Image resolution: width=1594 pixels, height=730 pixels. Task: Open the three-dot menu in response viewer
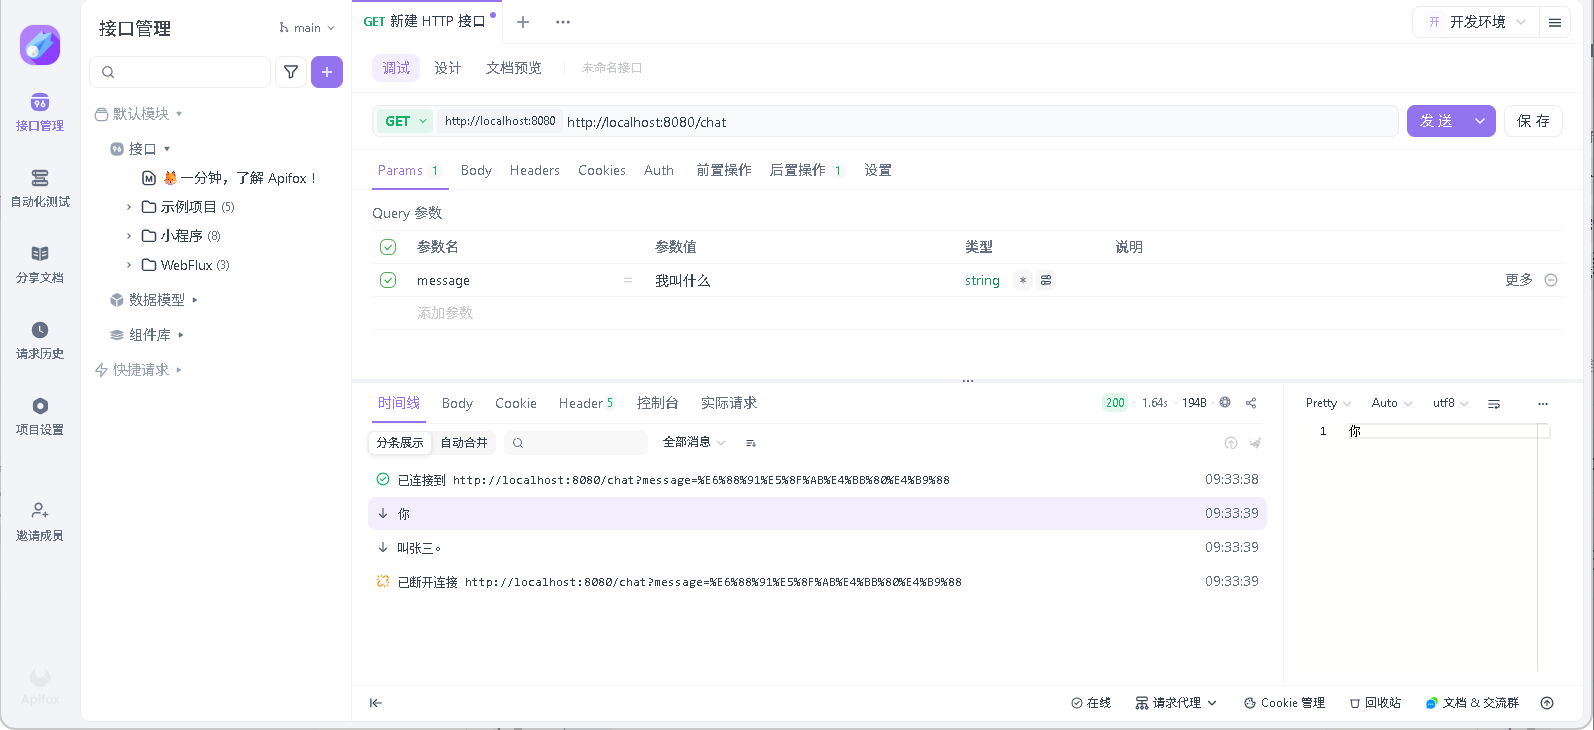point(1543,404)
